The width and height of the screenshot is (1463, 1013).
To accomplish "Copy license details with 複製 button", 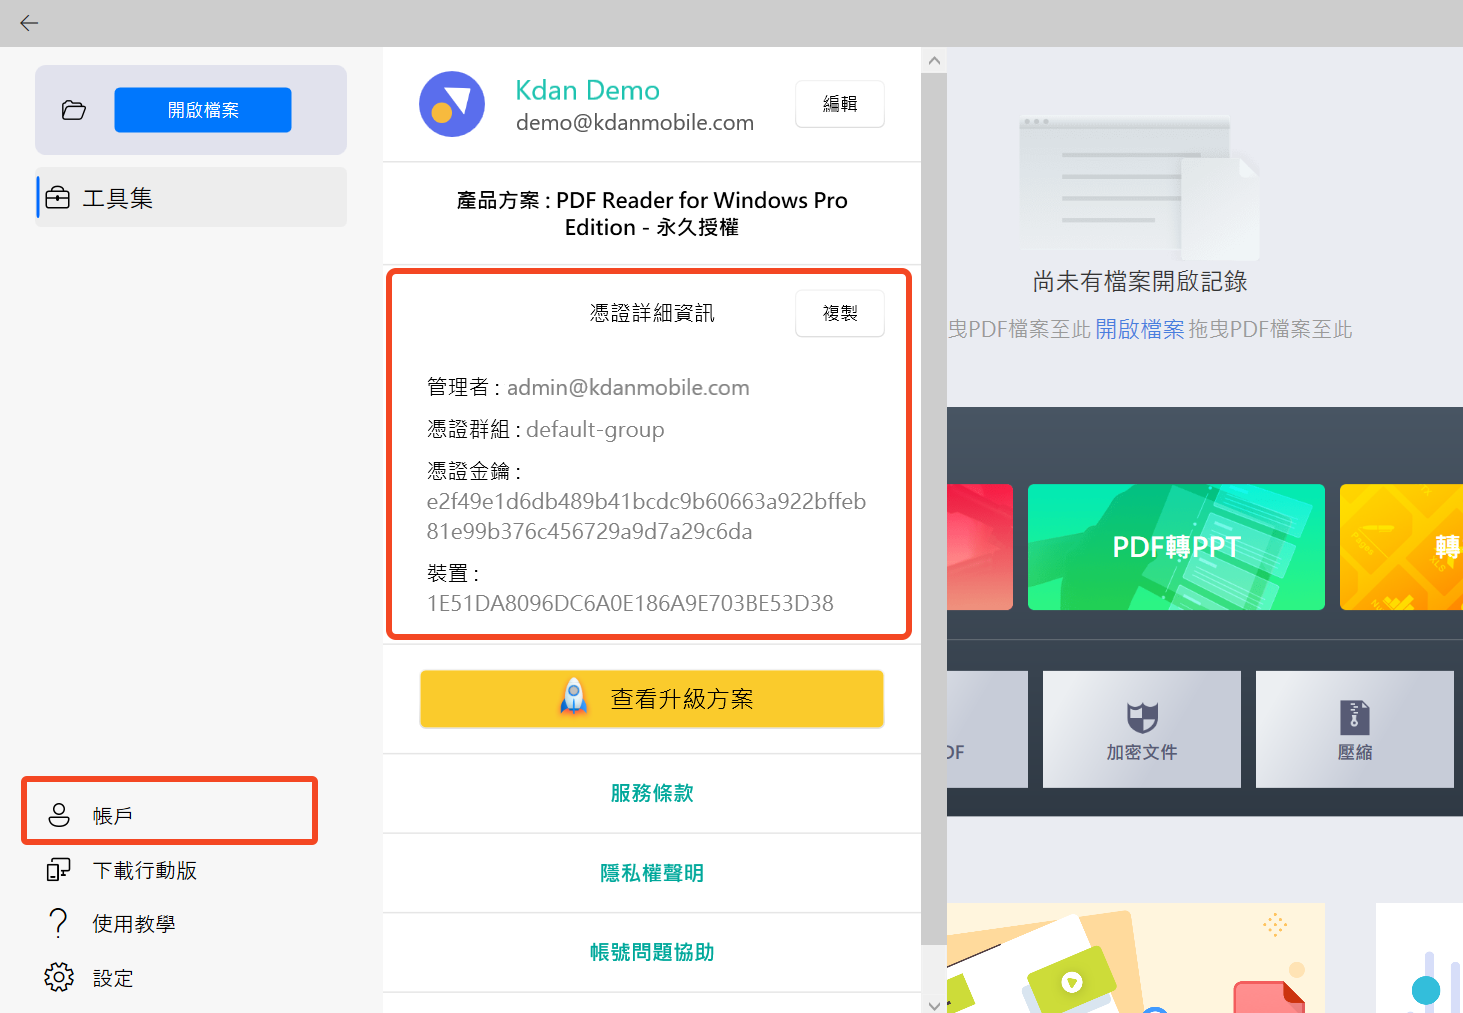I will 840,313.
